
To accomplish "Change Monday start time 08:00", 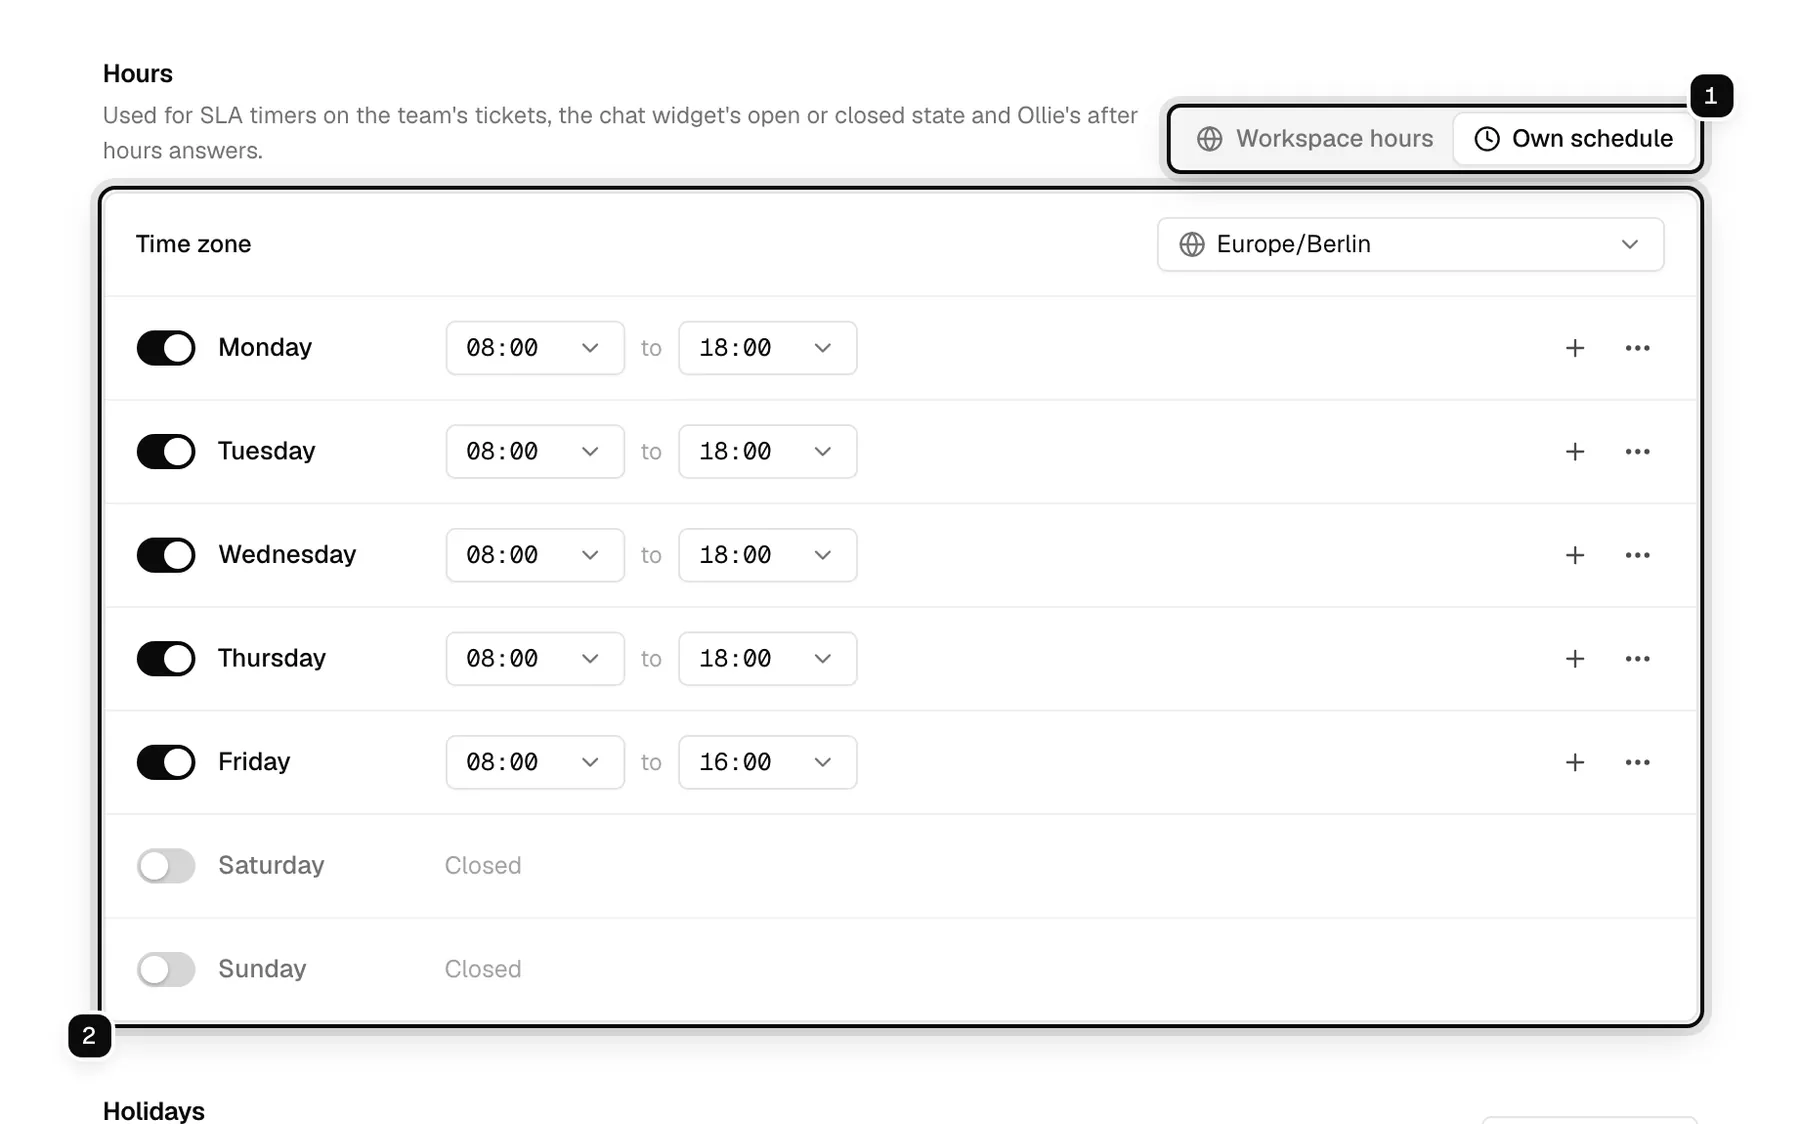I will (535, 348).
